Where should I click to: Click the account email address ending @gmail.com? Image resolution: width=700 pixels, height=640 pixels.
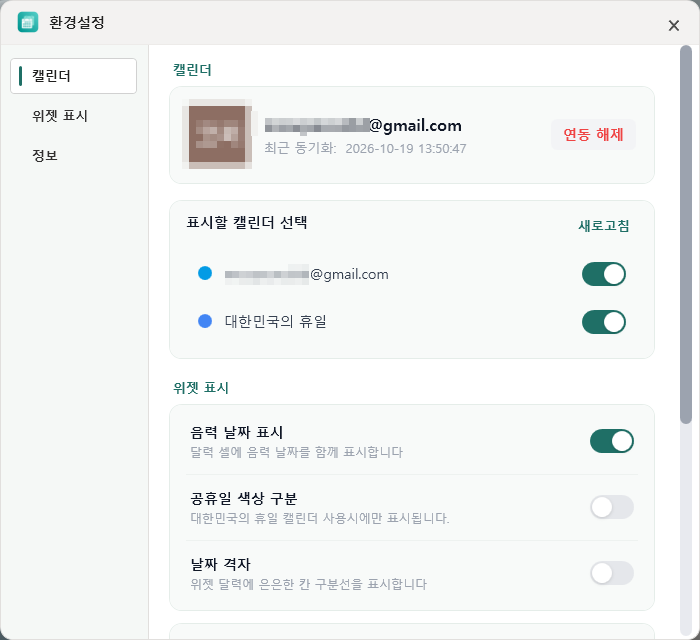point(363,126)
